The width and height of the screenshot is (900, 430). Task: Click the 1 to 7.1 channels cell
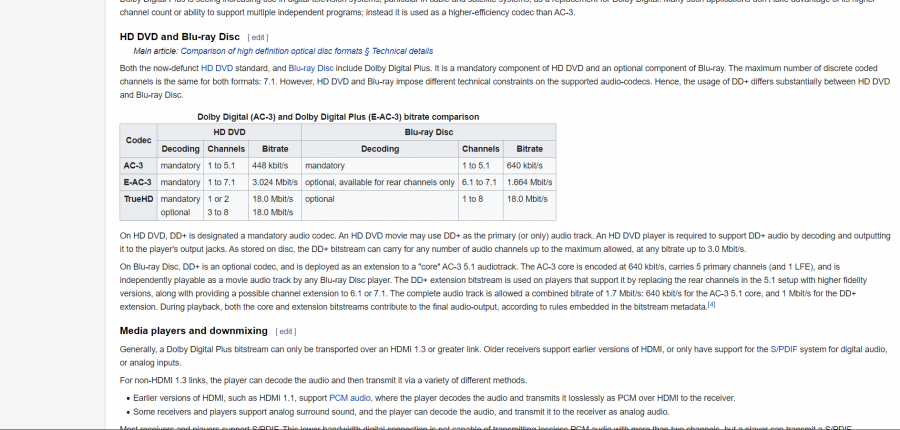226,182
